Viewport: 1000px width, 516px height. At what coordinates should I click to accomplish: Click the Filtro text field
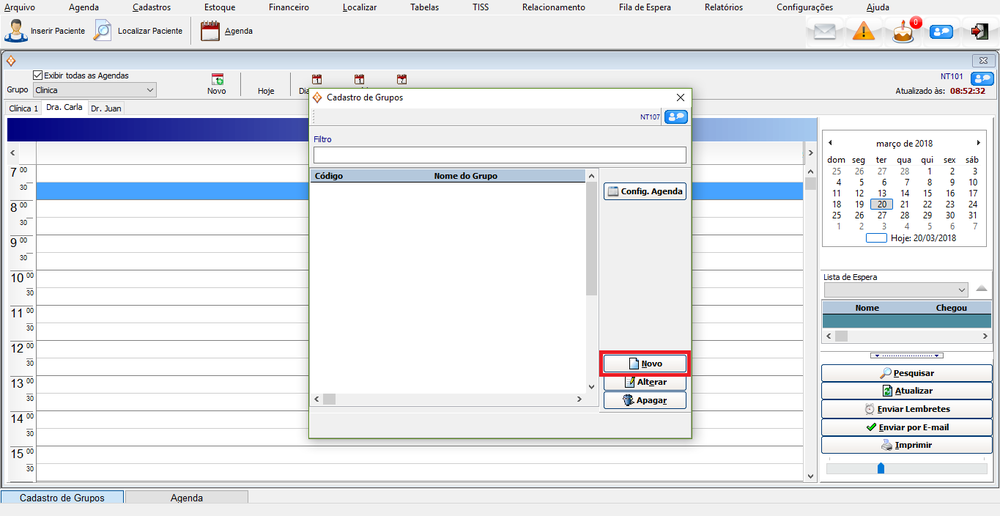tap(499, 155)
